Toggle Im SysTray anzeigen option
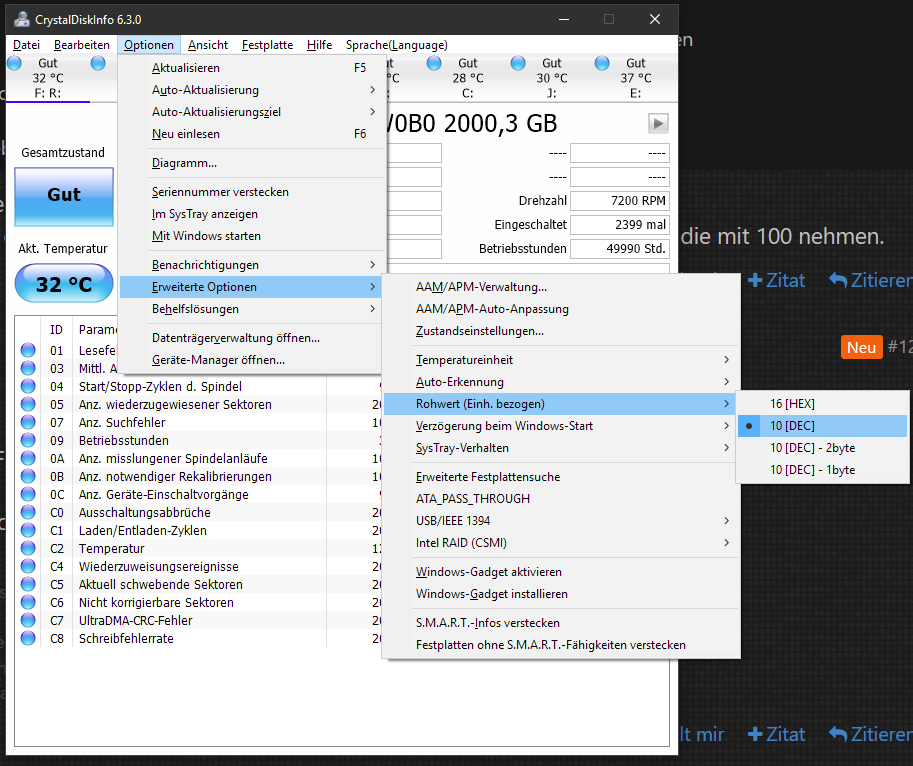 pos(252,214)
